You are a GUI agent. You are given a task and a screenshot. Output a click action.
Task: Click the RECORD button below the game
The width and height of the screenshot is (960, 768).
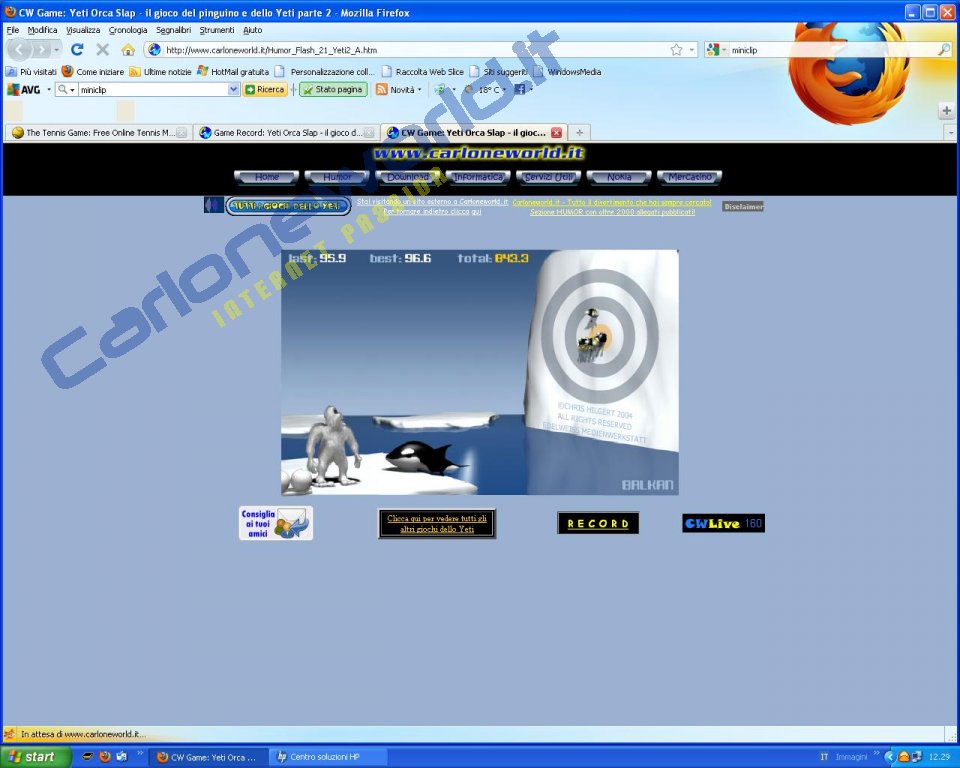pos(598,523)
